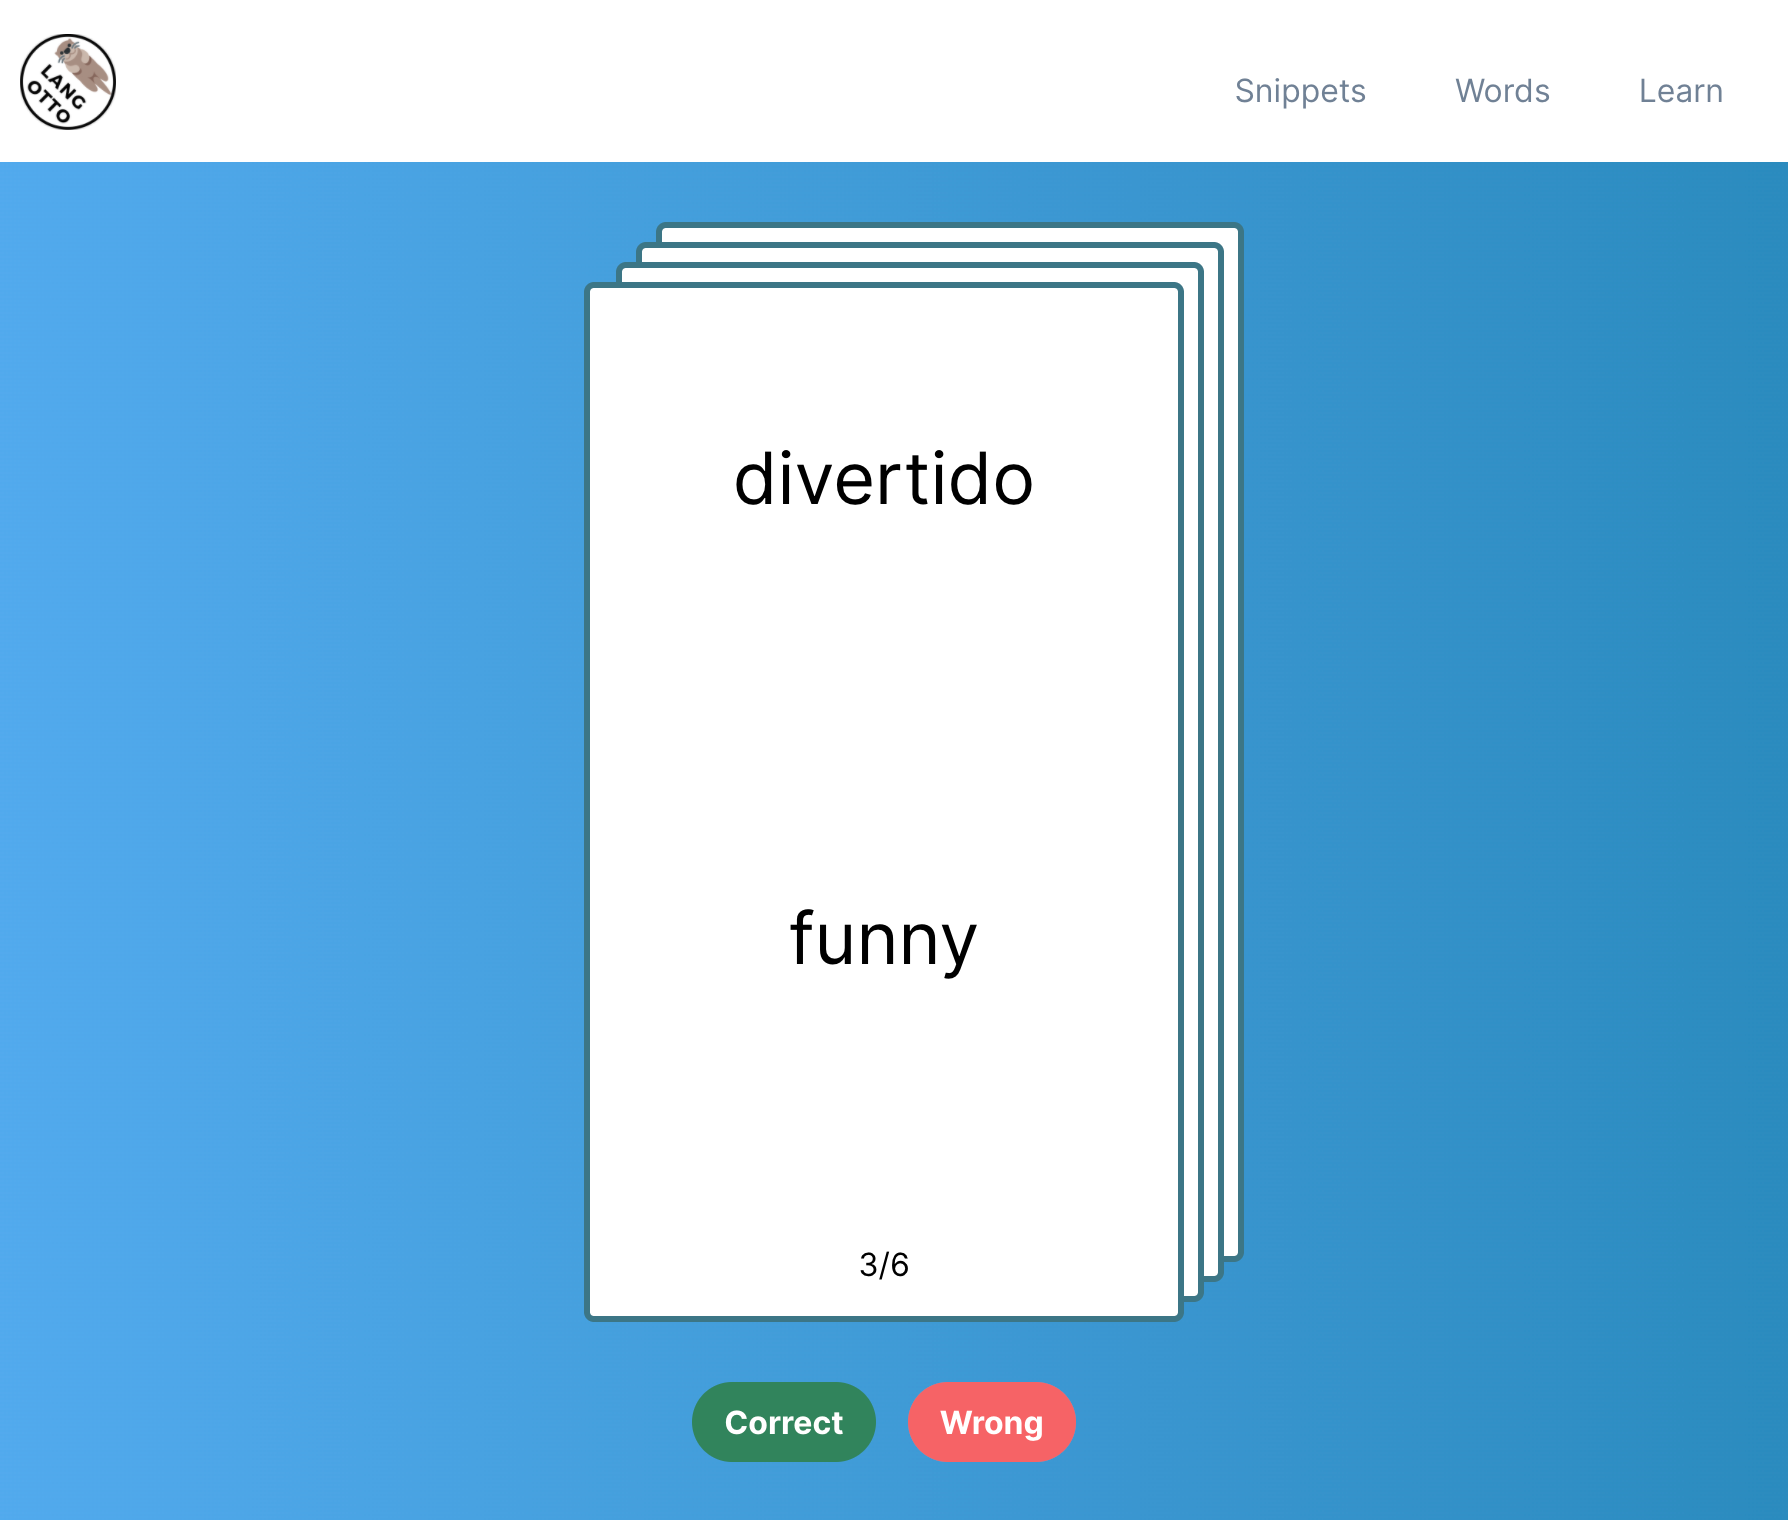Open the Learn menu item
Viewport: 1788px width, 1520px height.
click(x=1680, y=91)
